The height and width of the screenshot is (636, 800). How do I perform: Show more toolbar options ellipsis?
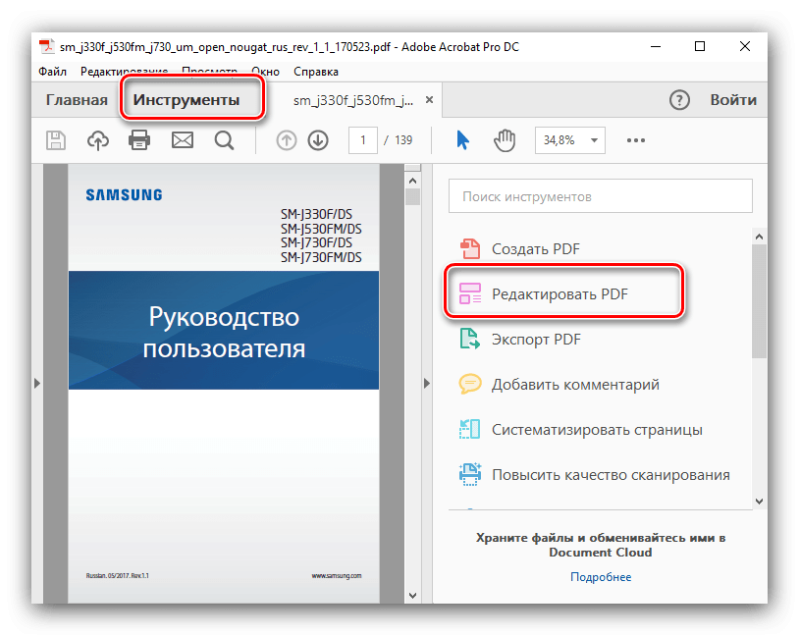636,140
